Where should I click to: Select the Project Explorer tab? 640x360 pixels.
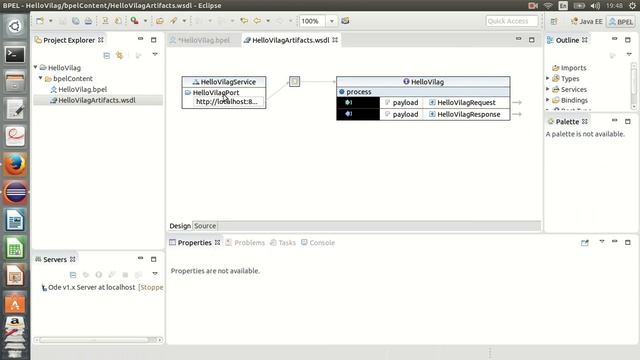point(69,40)
